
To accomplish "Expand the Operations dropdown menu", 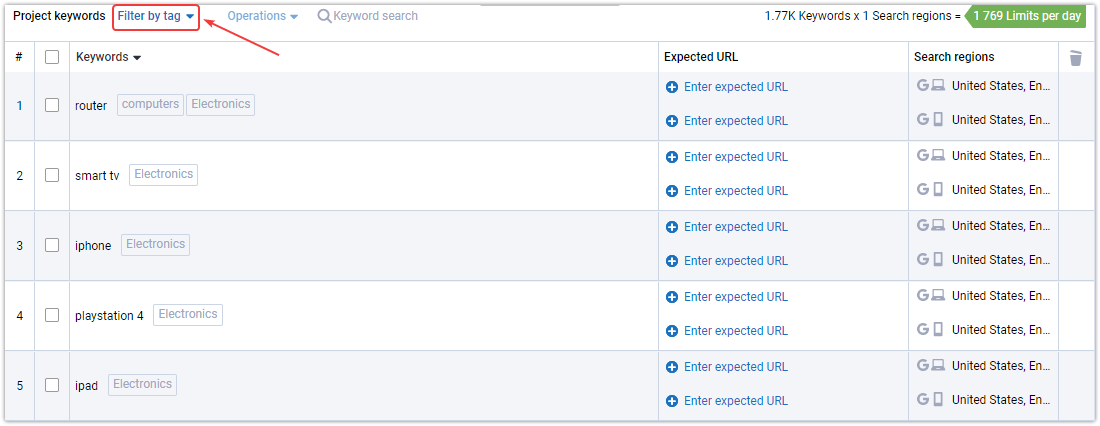I will pos(262,16).
